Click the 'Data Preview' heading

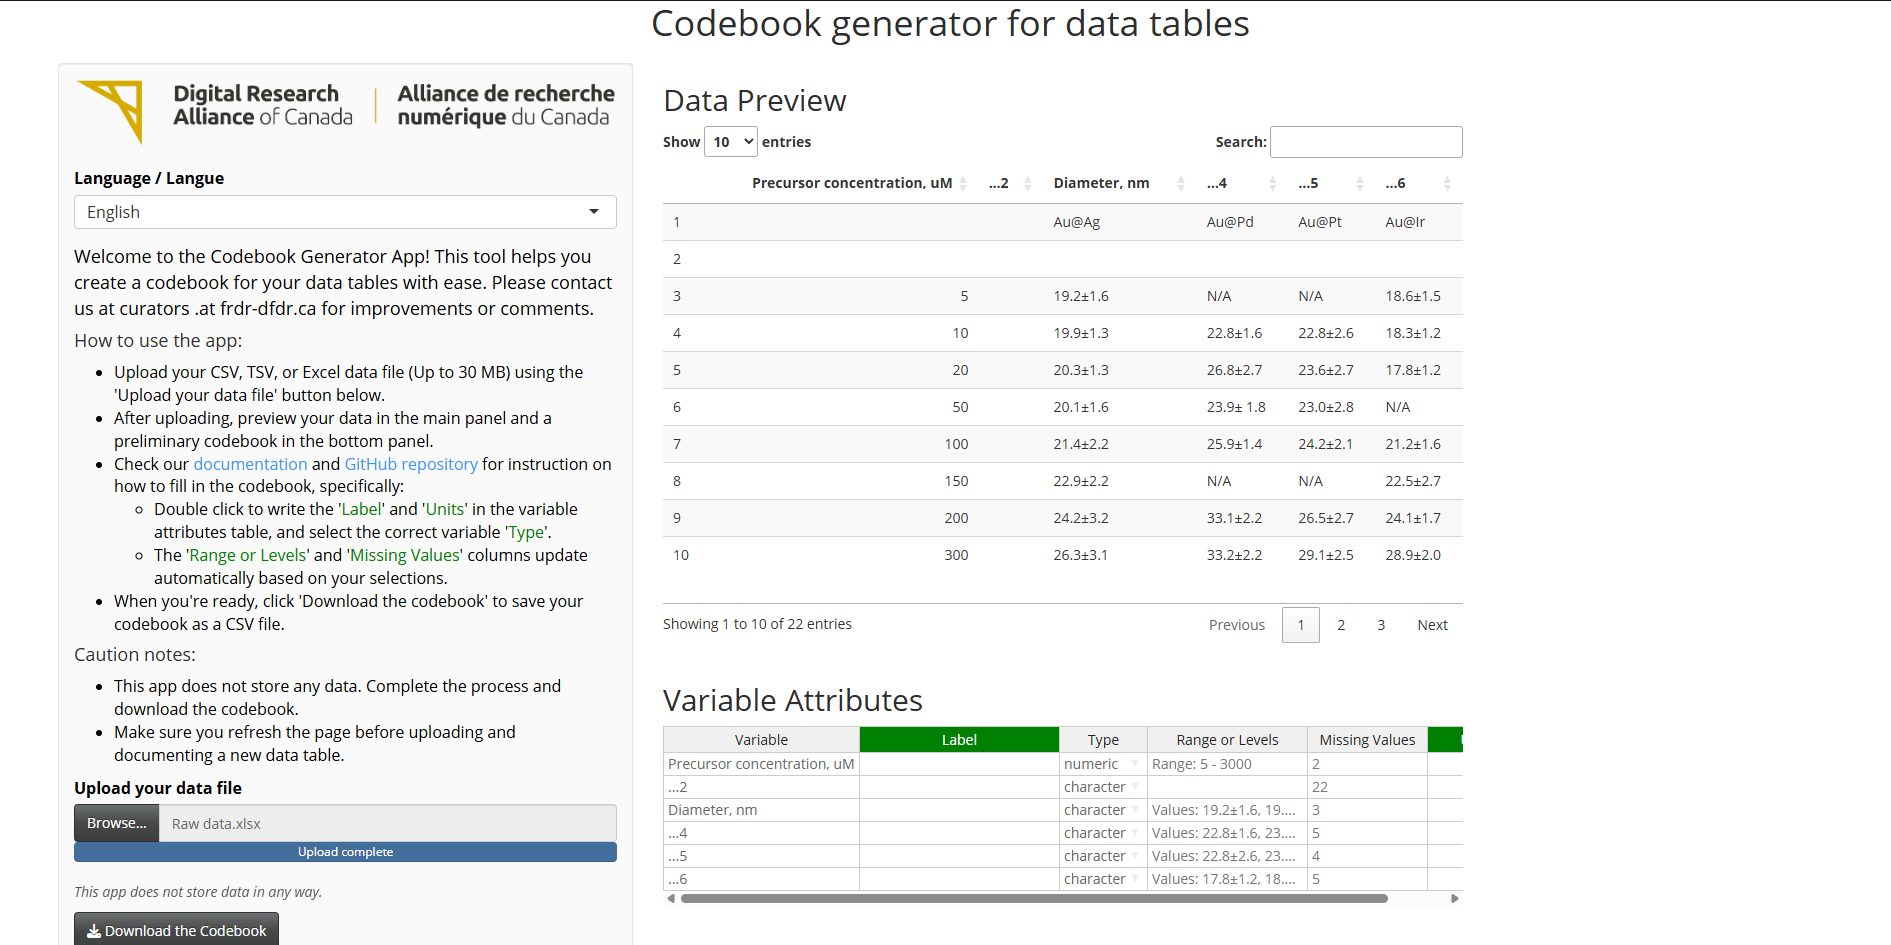(x=755, y=100)
